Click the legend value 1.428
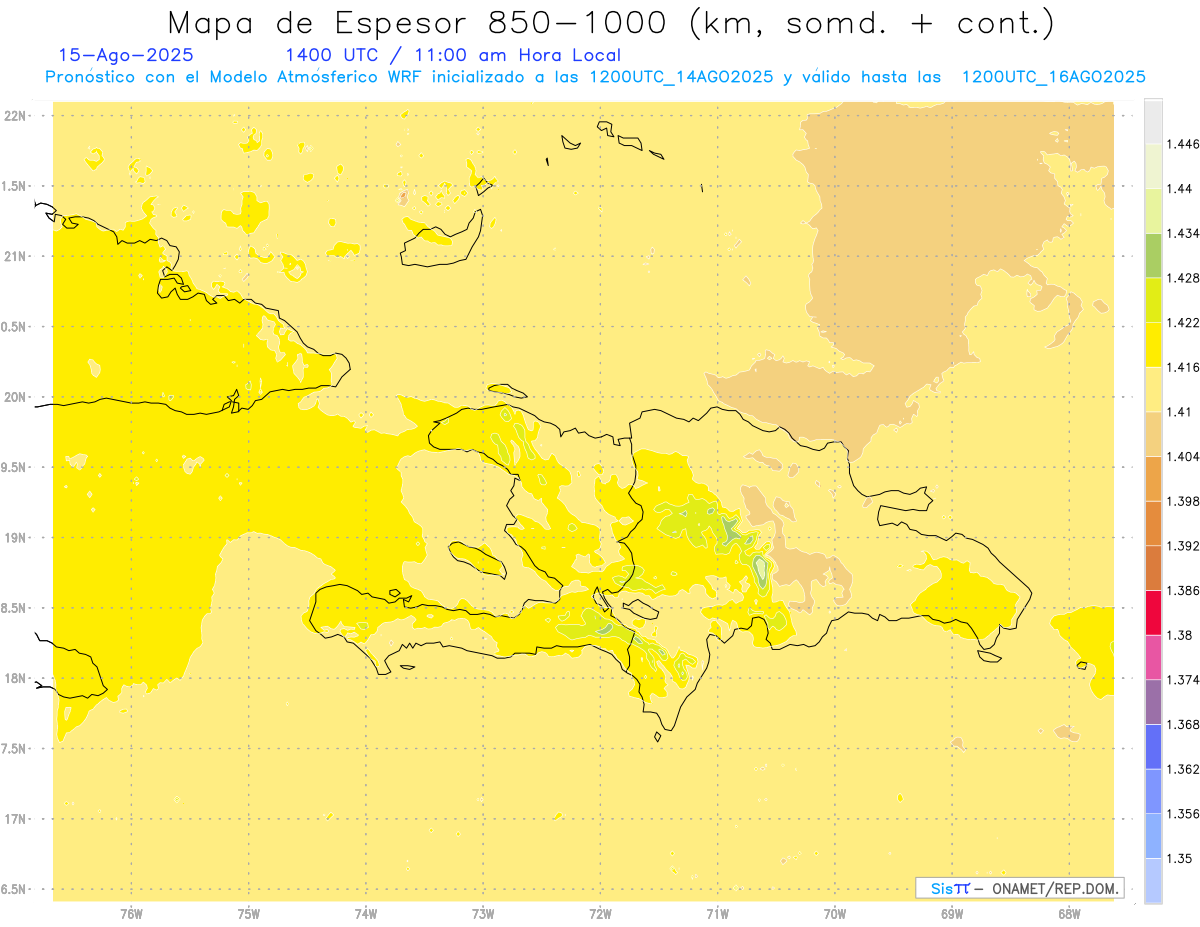1200x927 pixels. coord(1183,278)
